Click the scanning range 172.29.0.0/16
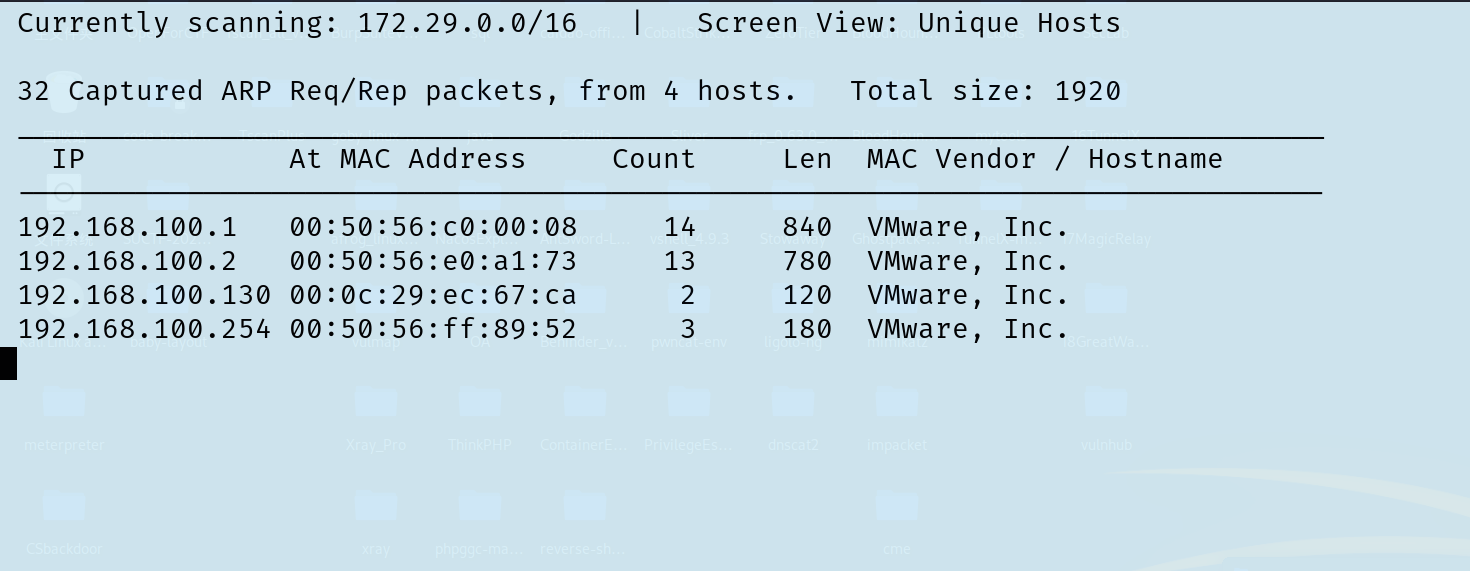1470x571 pixels. 467,23
